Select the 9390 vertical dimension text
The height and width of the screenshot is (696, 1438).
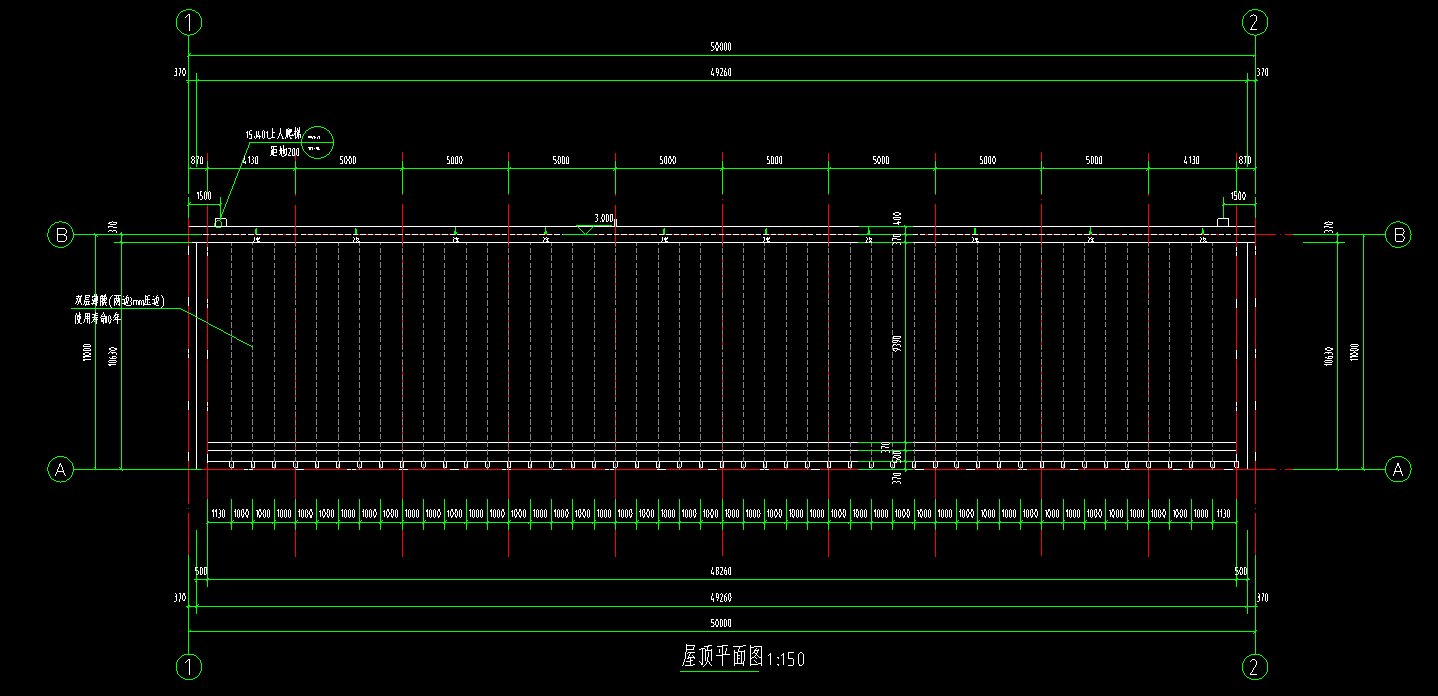click(x=898, y=343)
